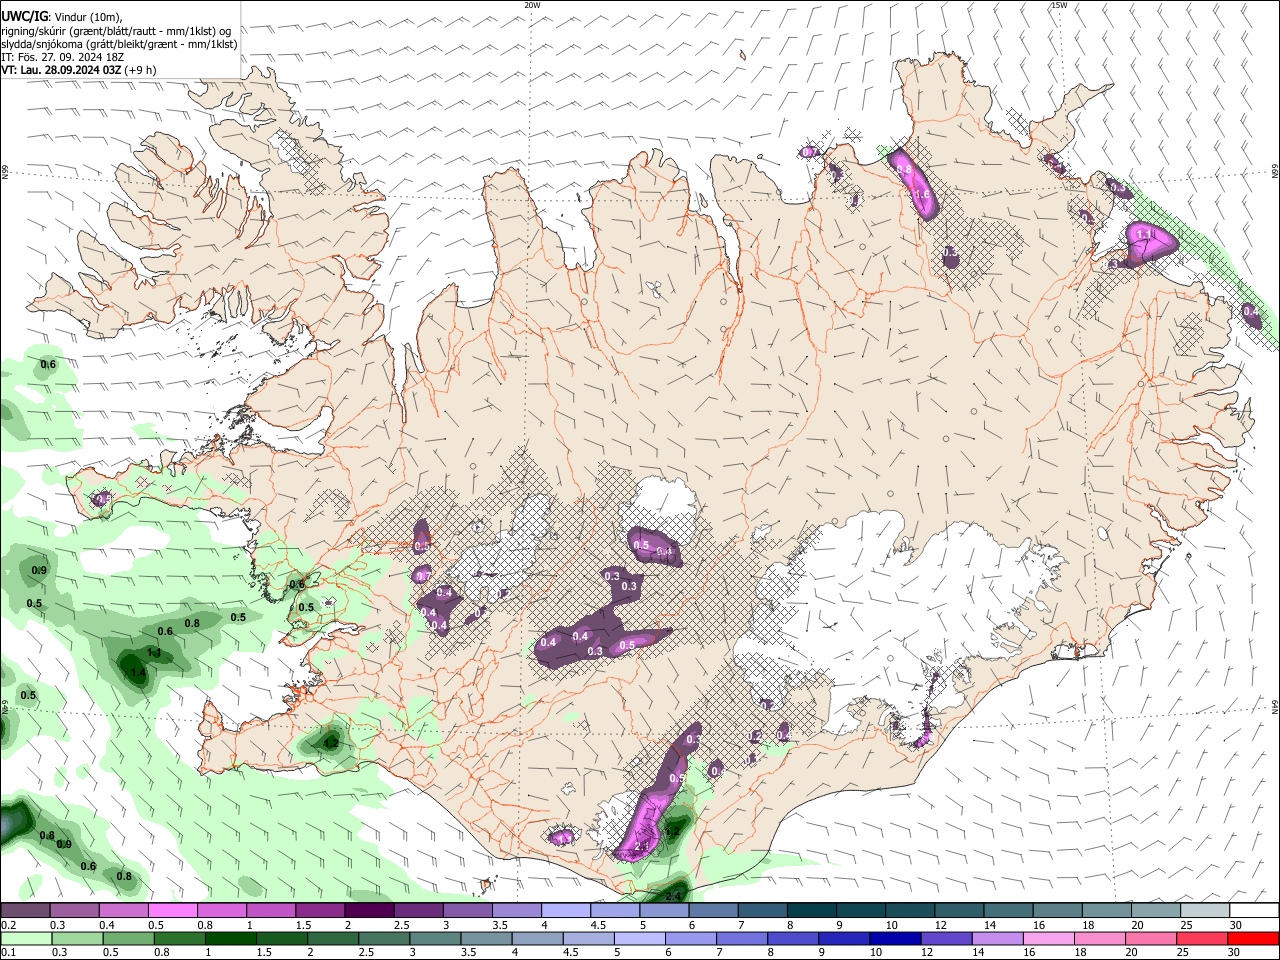Select the light grey 25 mm snow swatch
This screenshot has width=1280, height=960.
tap(1206, 911)
